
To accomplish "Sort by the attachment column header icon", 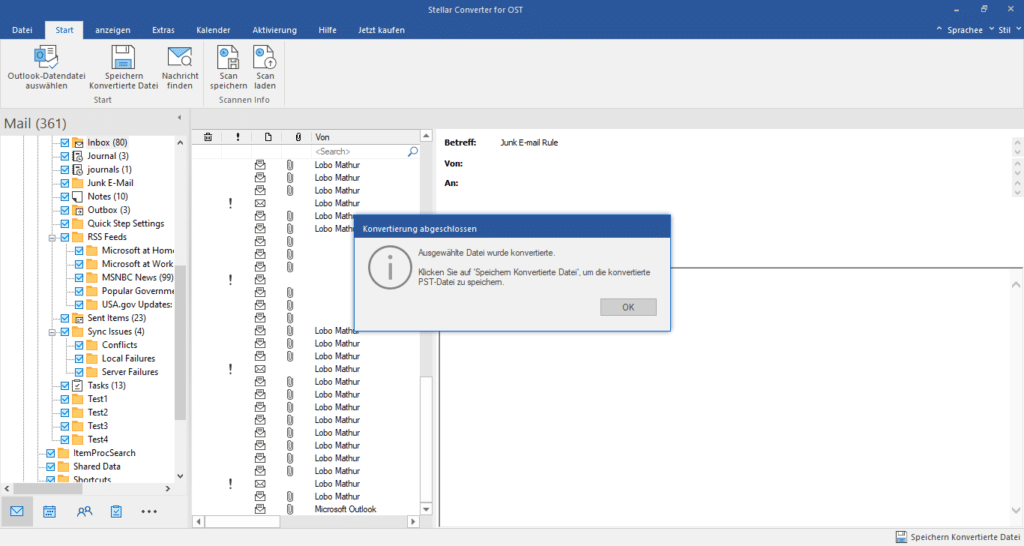I will tap(298, 136).
